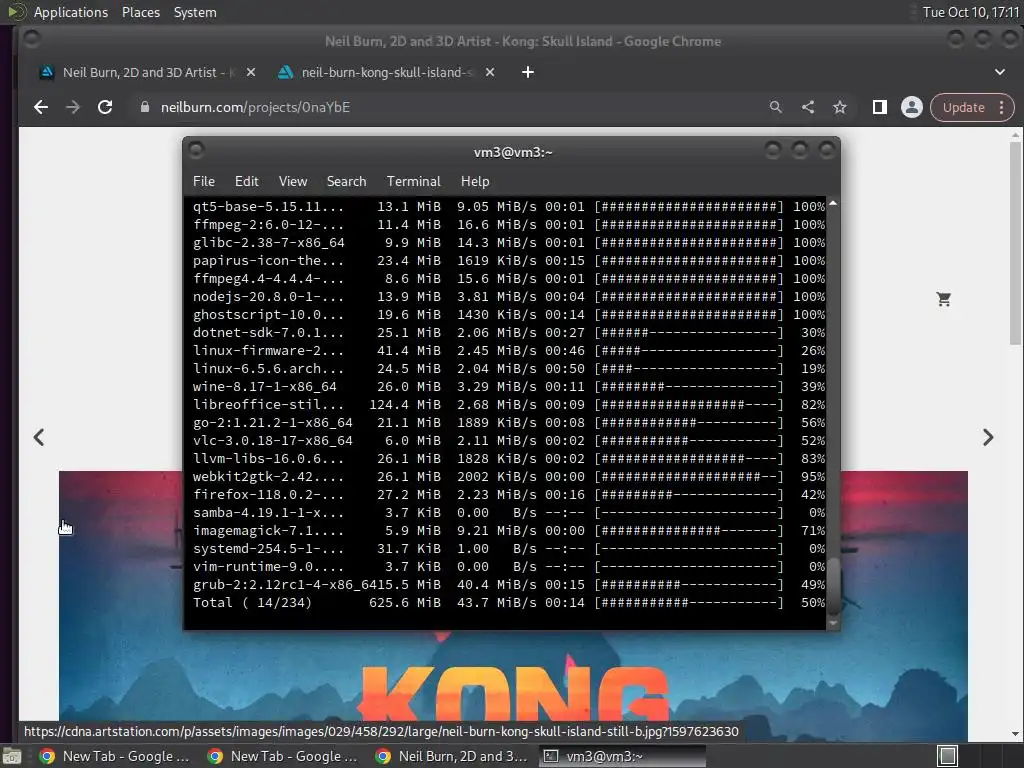
Task: Switch to Neil Burn, 2D and 3D Artist tab
Action: point(147,72)
